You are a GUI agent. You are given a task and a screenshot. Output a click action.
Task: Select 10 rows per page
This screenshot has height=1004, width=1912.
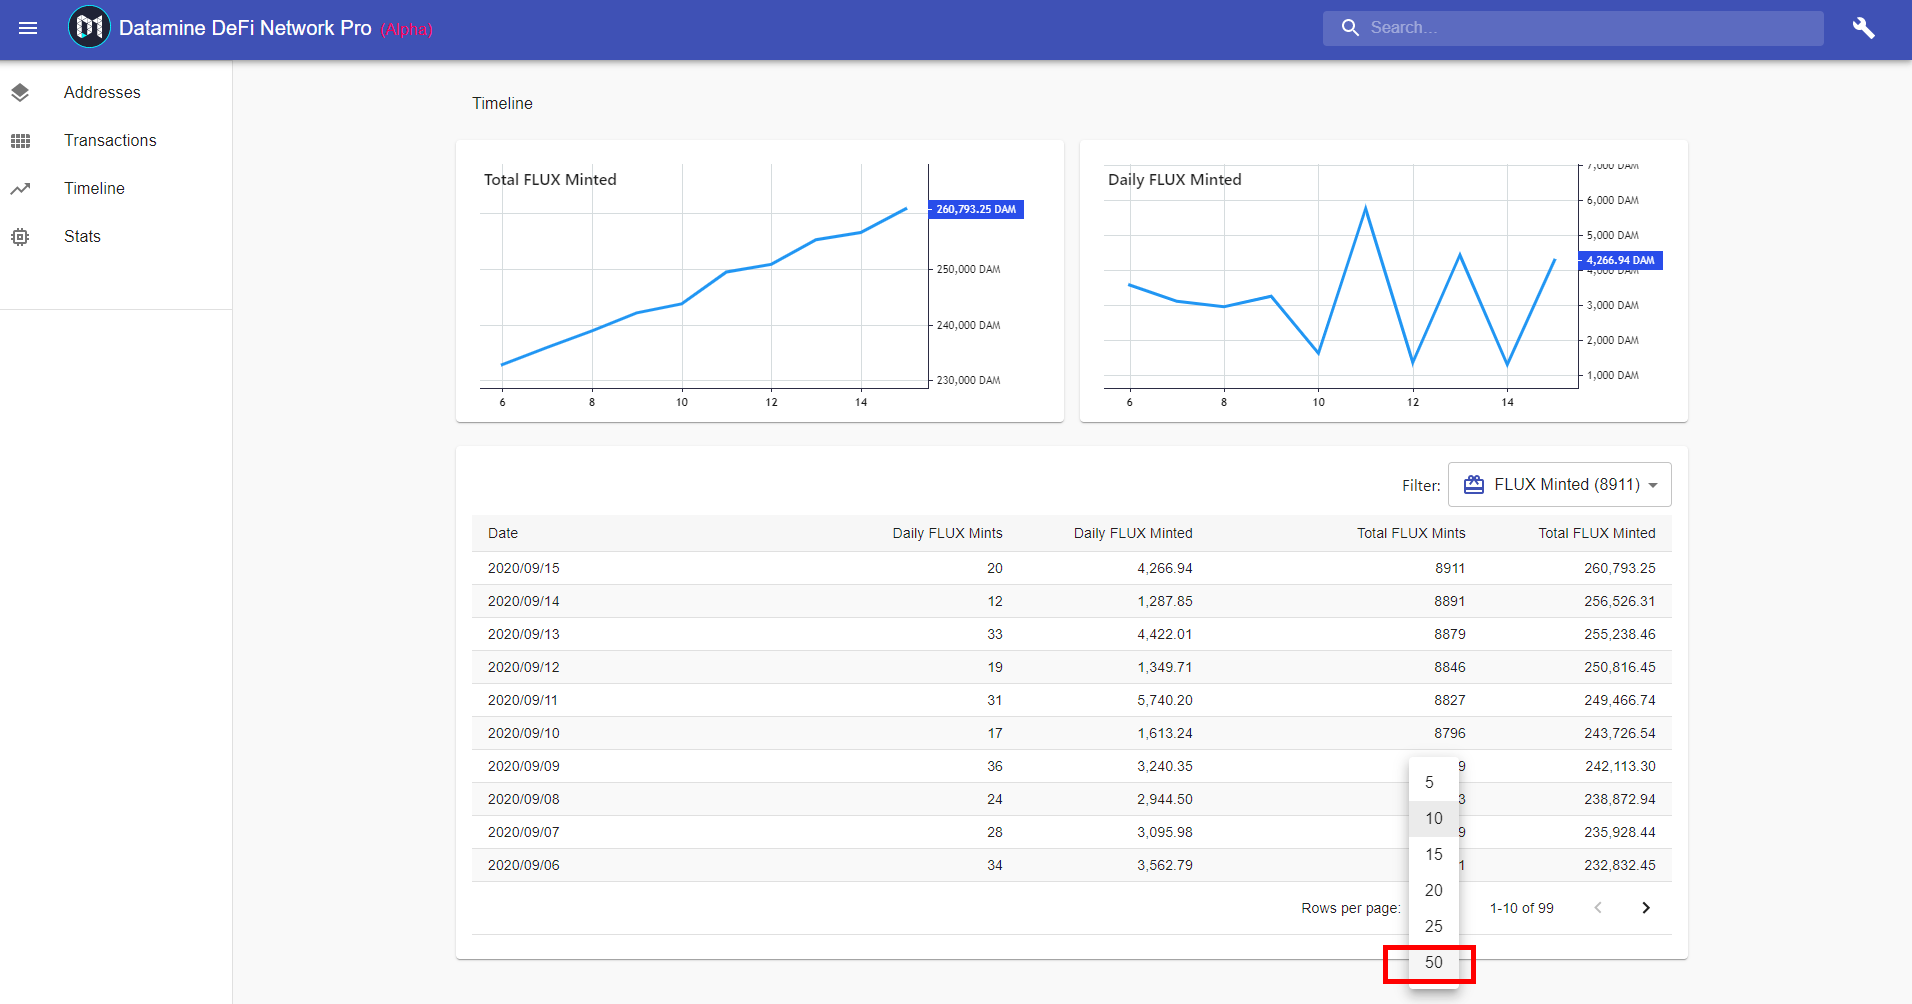1434,818
